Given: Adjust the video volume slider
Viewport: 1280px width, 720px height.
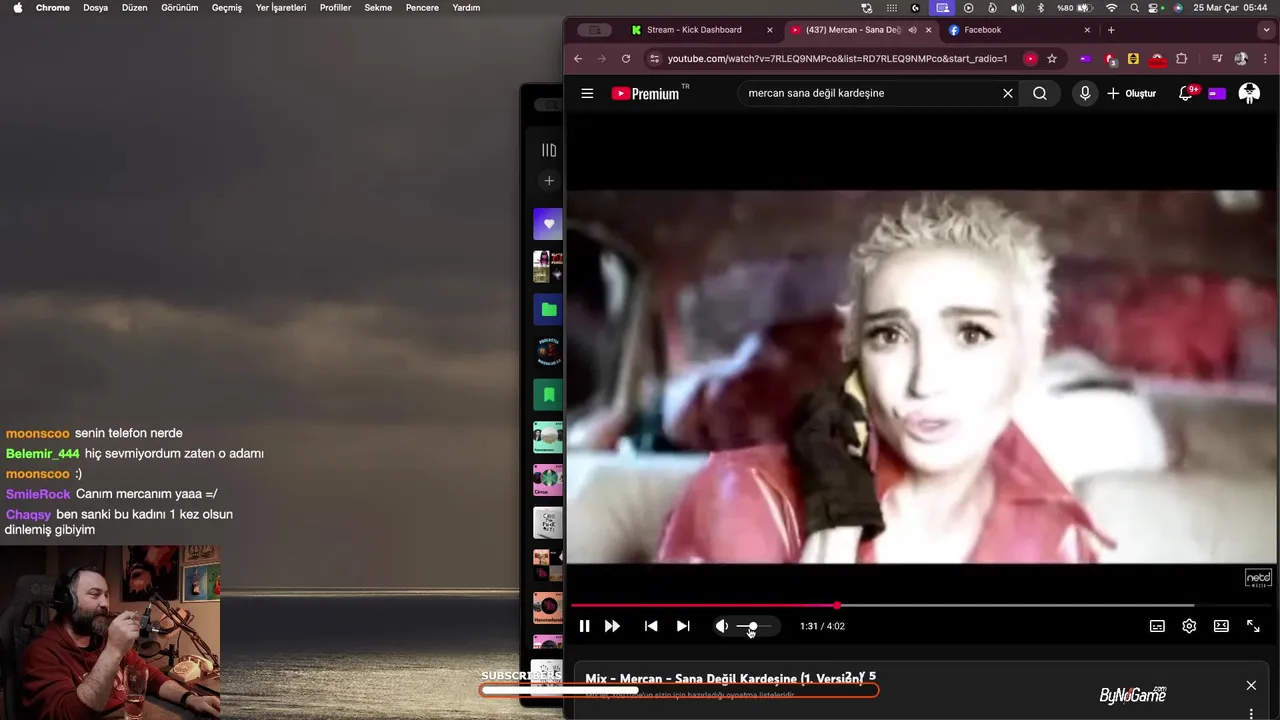Looking at the screenshot, I should coord(754,626).
